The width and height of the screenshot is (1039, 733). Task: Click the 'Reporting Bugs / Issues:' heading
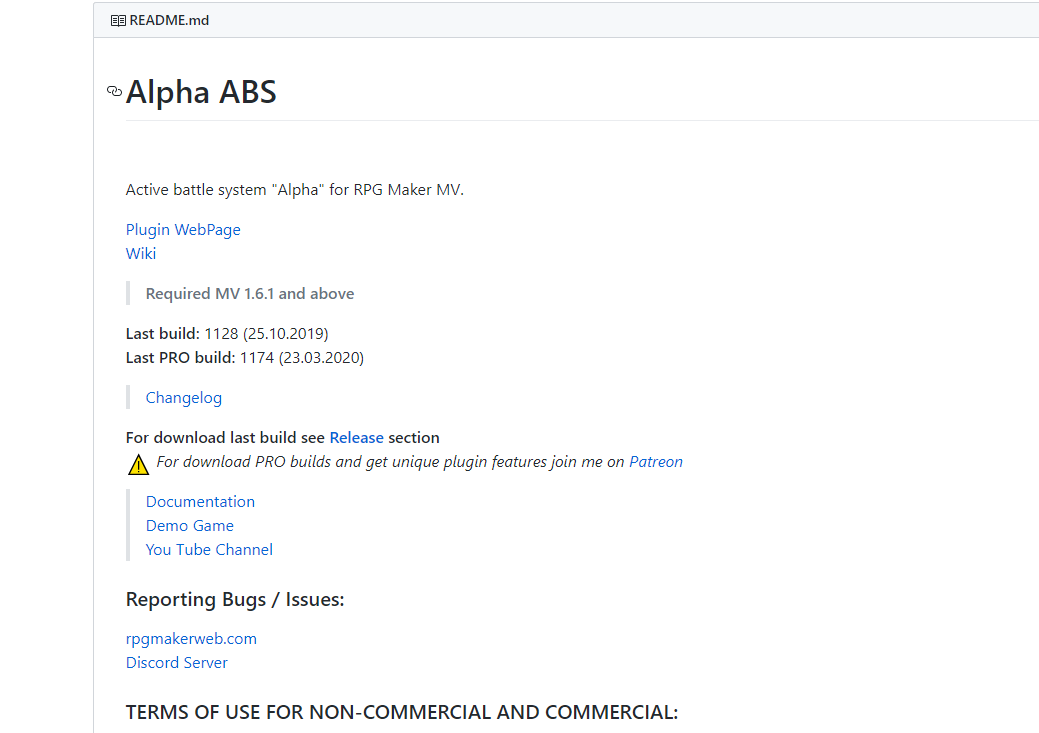(235, 600)
